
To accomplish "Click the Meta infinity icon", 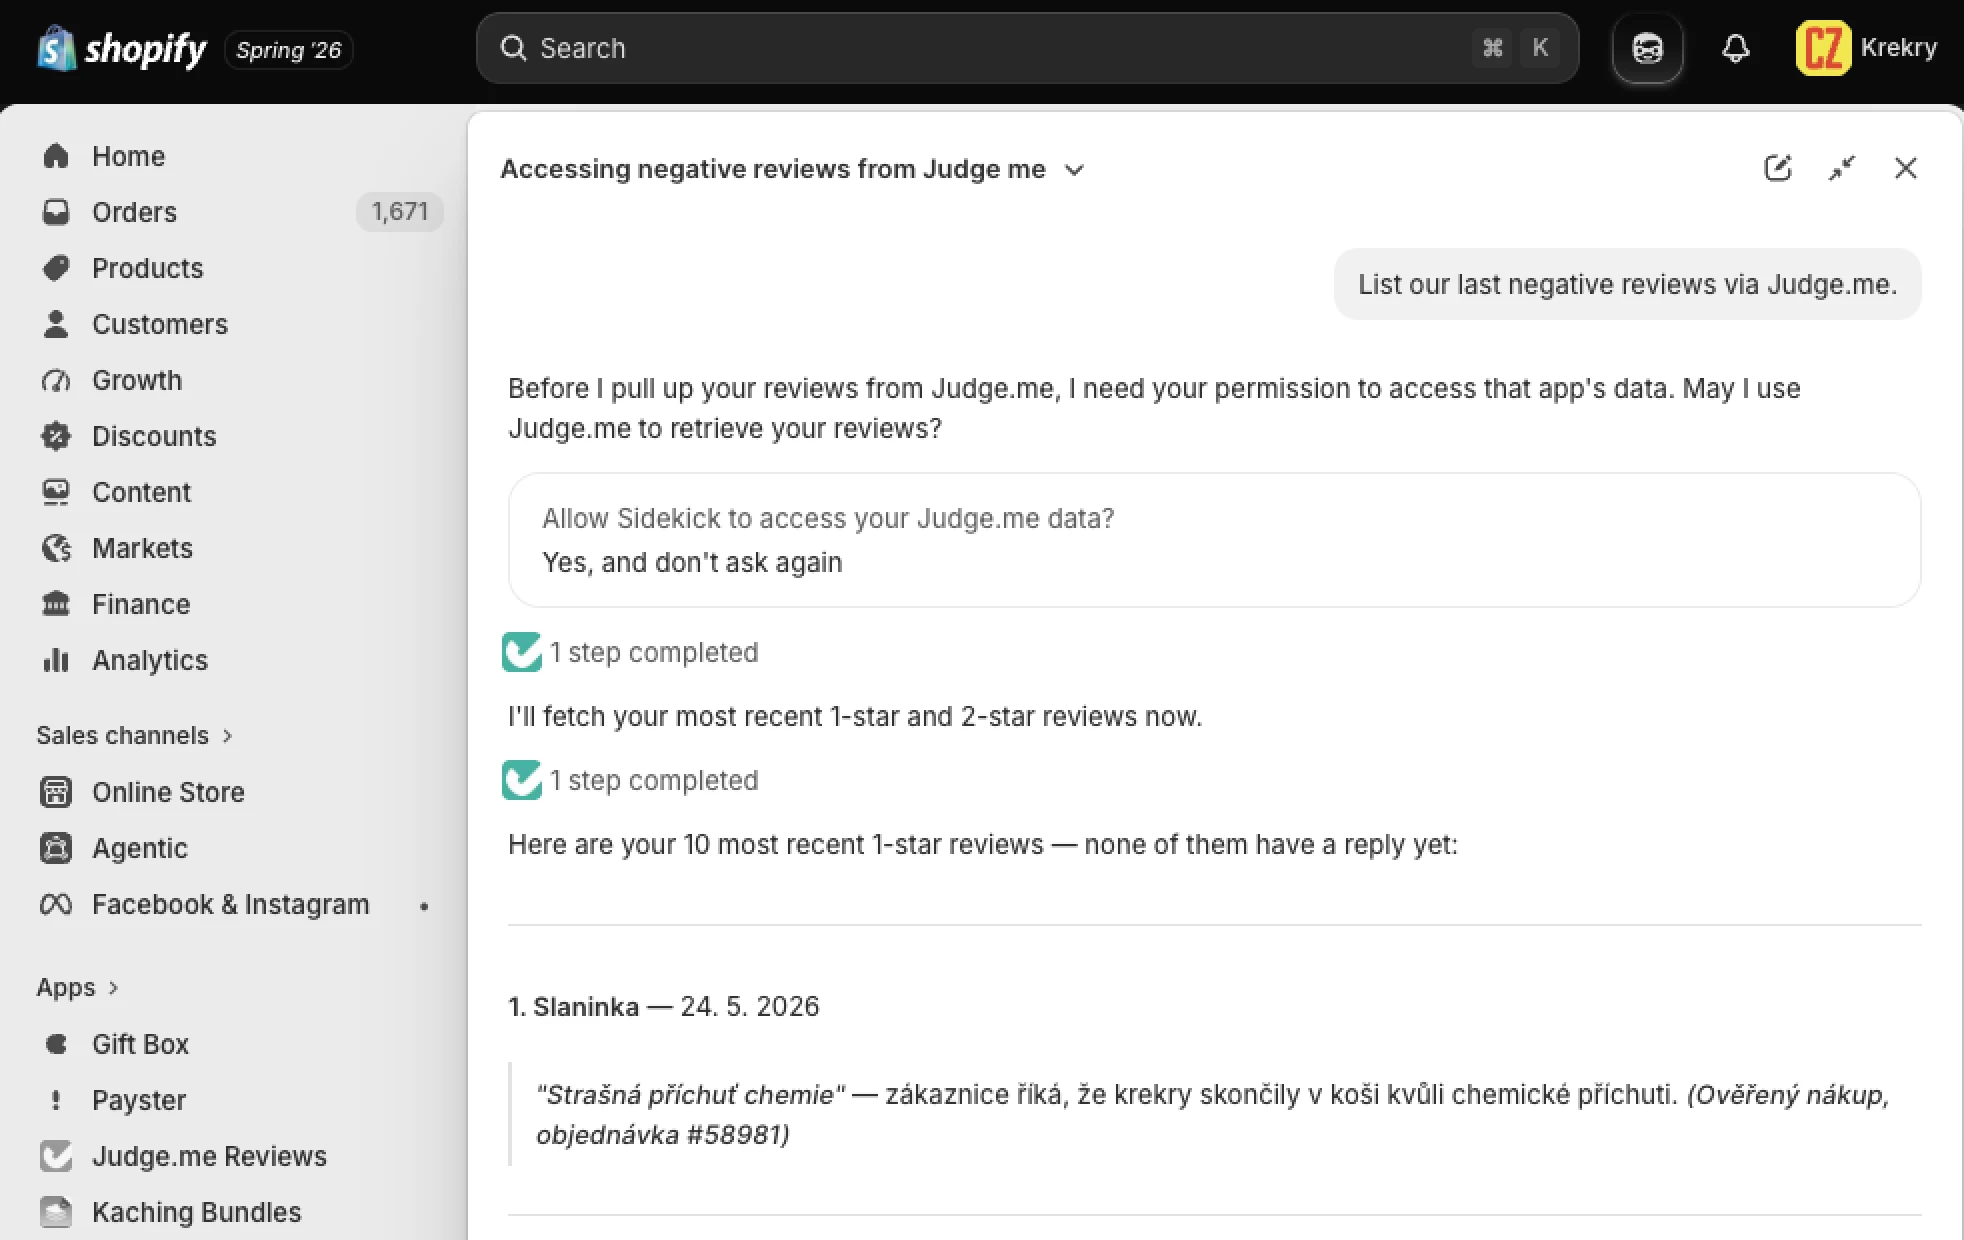I will click(56, 904).
